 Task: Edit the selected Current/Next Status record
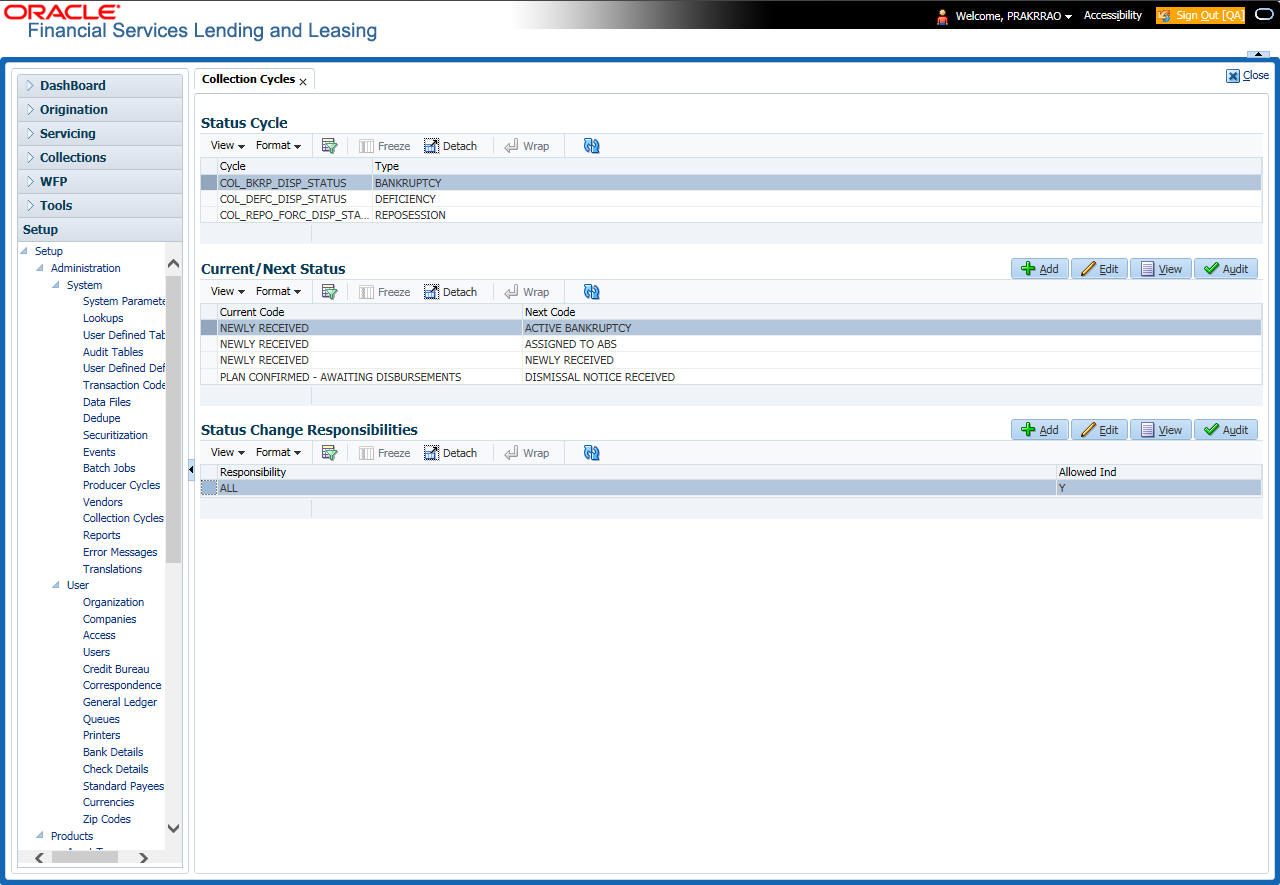pos(1099,269)
